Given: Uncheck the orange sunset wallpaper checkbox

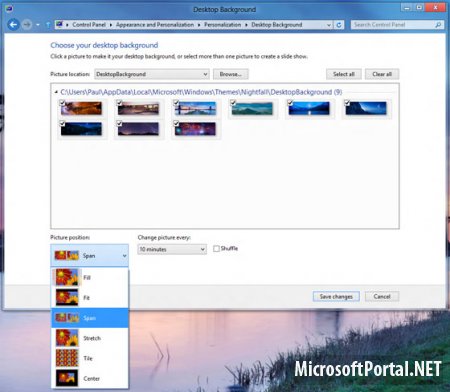Looking at the screenshot, I should pyautogui.click(x=62, y=103).
